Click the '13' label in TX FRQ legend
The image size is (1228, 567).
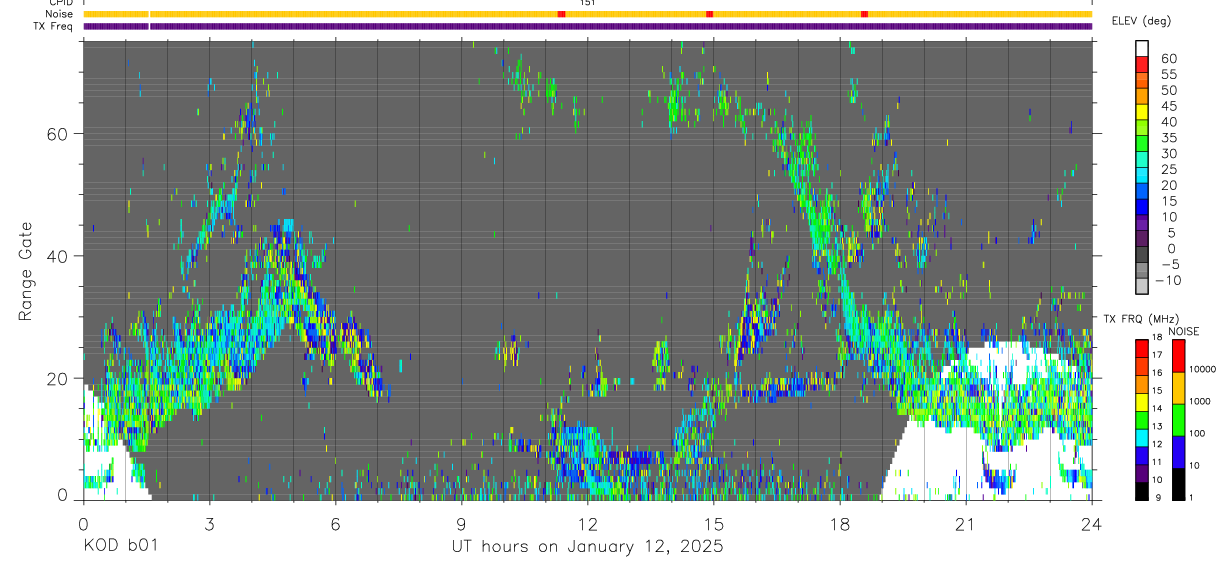pos(1157,426)
